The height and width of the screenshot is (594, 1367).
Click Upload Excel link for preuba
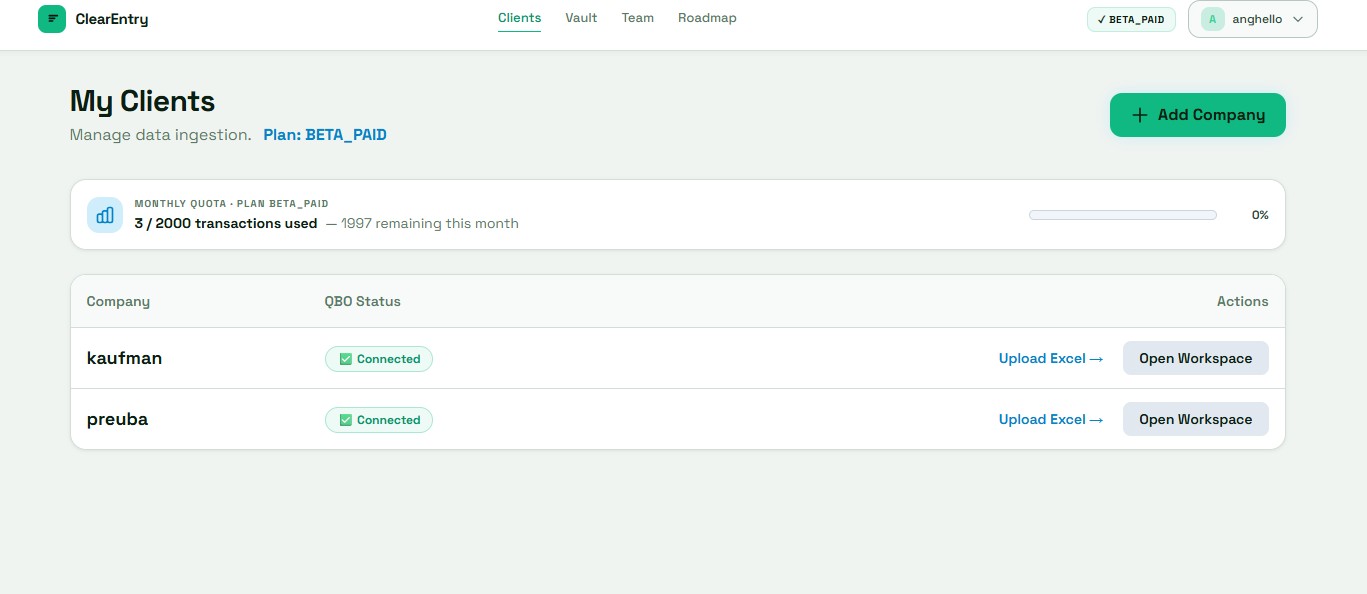(1051, 419)
